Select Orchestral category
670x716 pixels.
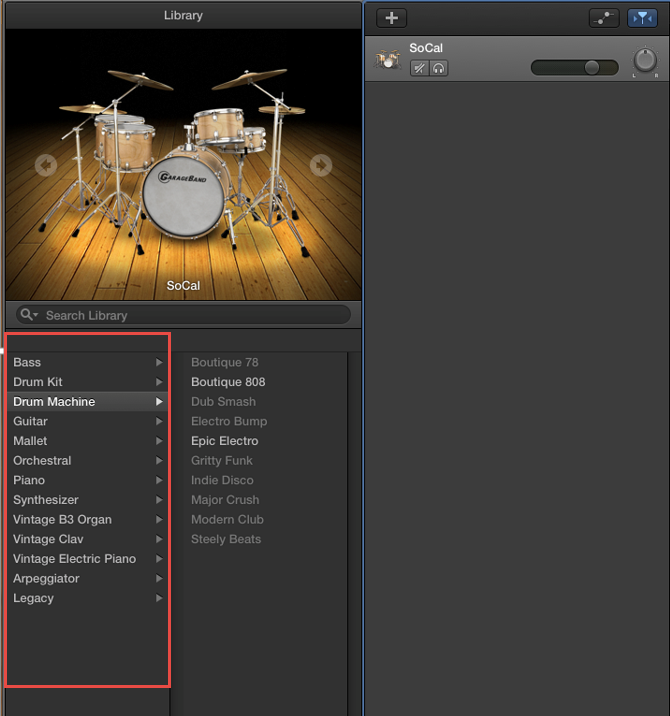click(x=88, y=460)
